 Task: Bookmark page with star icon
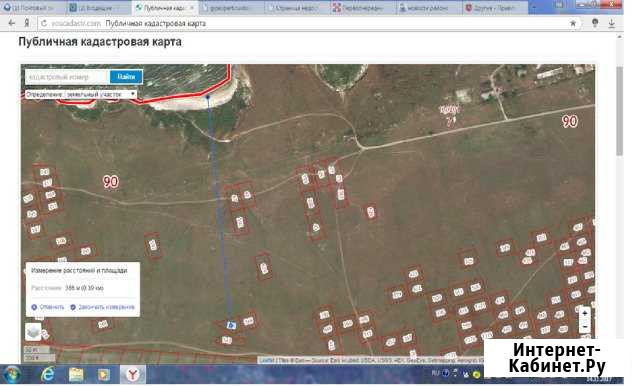tap(573, 24)
